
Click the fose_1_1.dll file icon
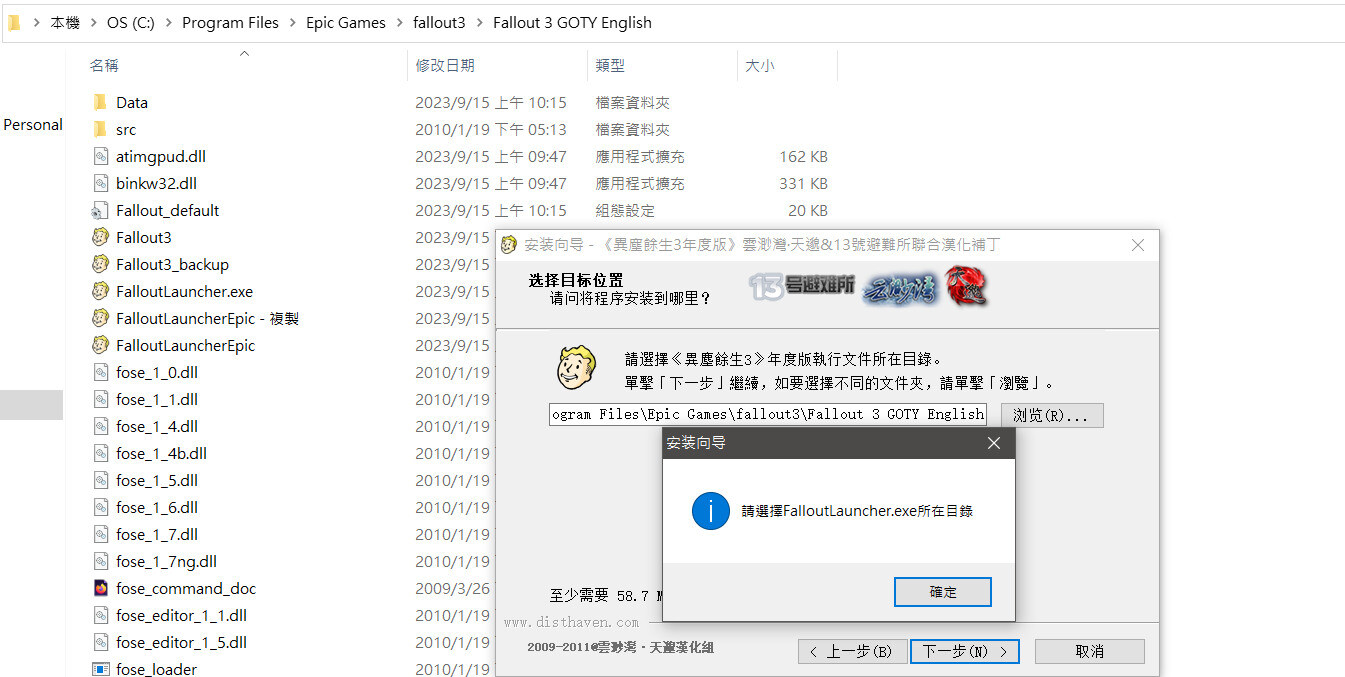(100, 399)
